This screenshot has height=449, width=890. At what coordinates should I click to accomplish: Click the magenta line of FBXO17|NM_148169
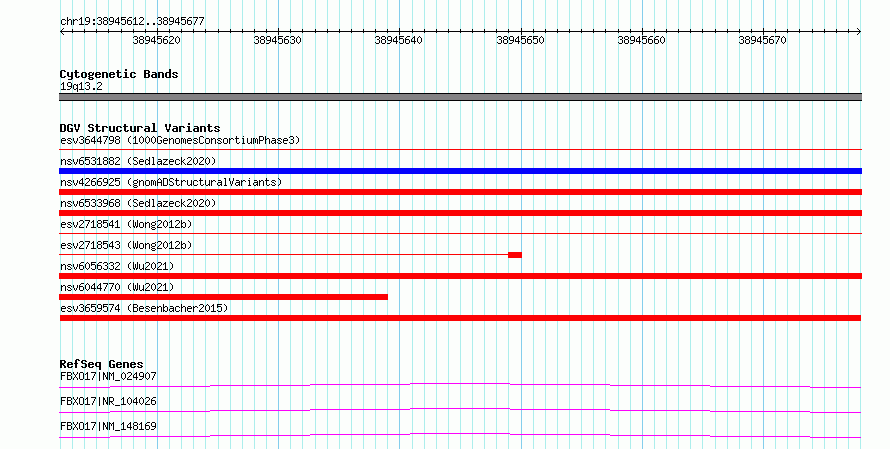click(460, 435)
